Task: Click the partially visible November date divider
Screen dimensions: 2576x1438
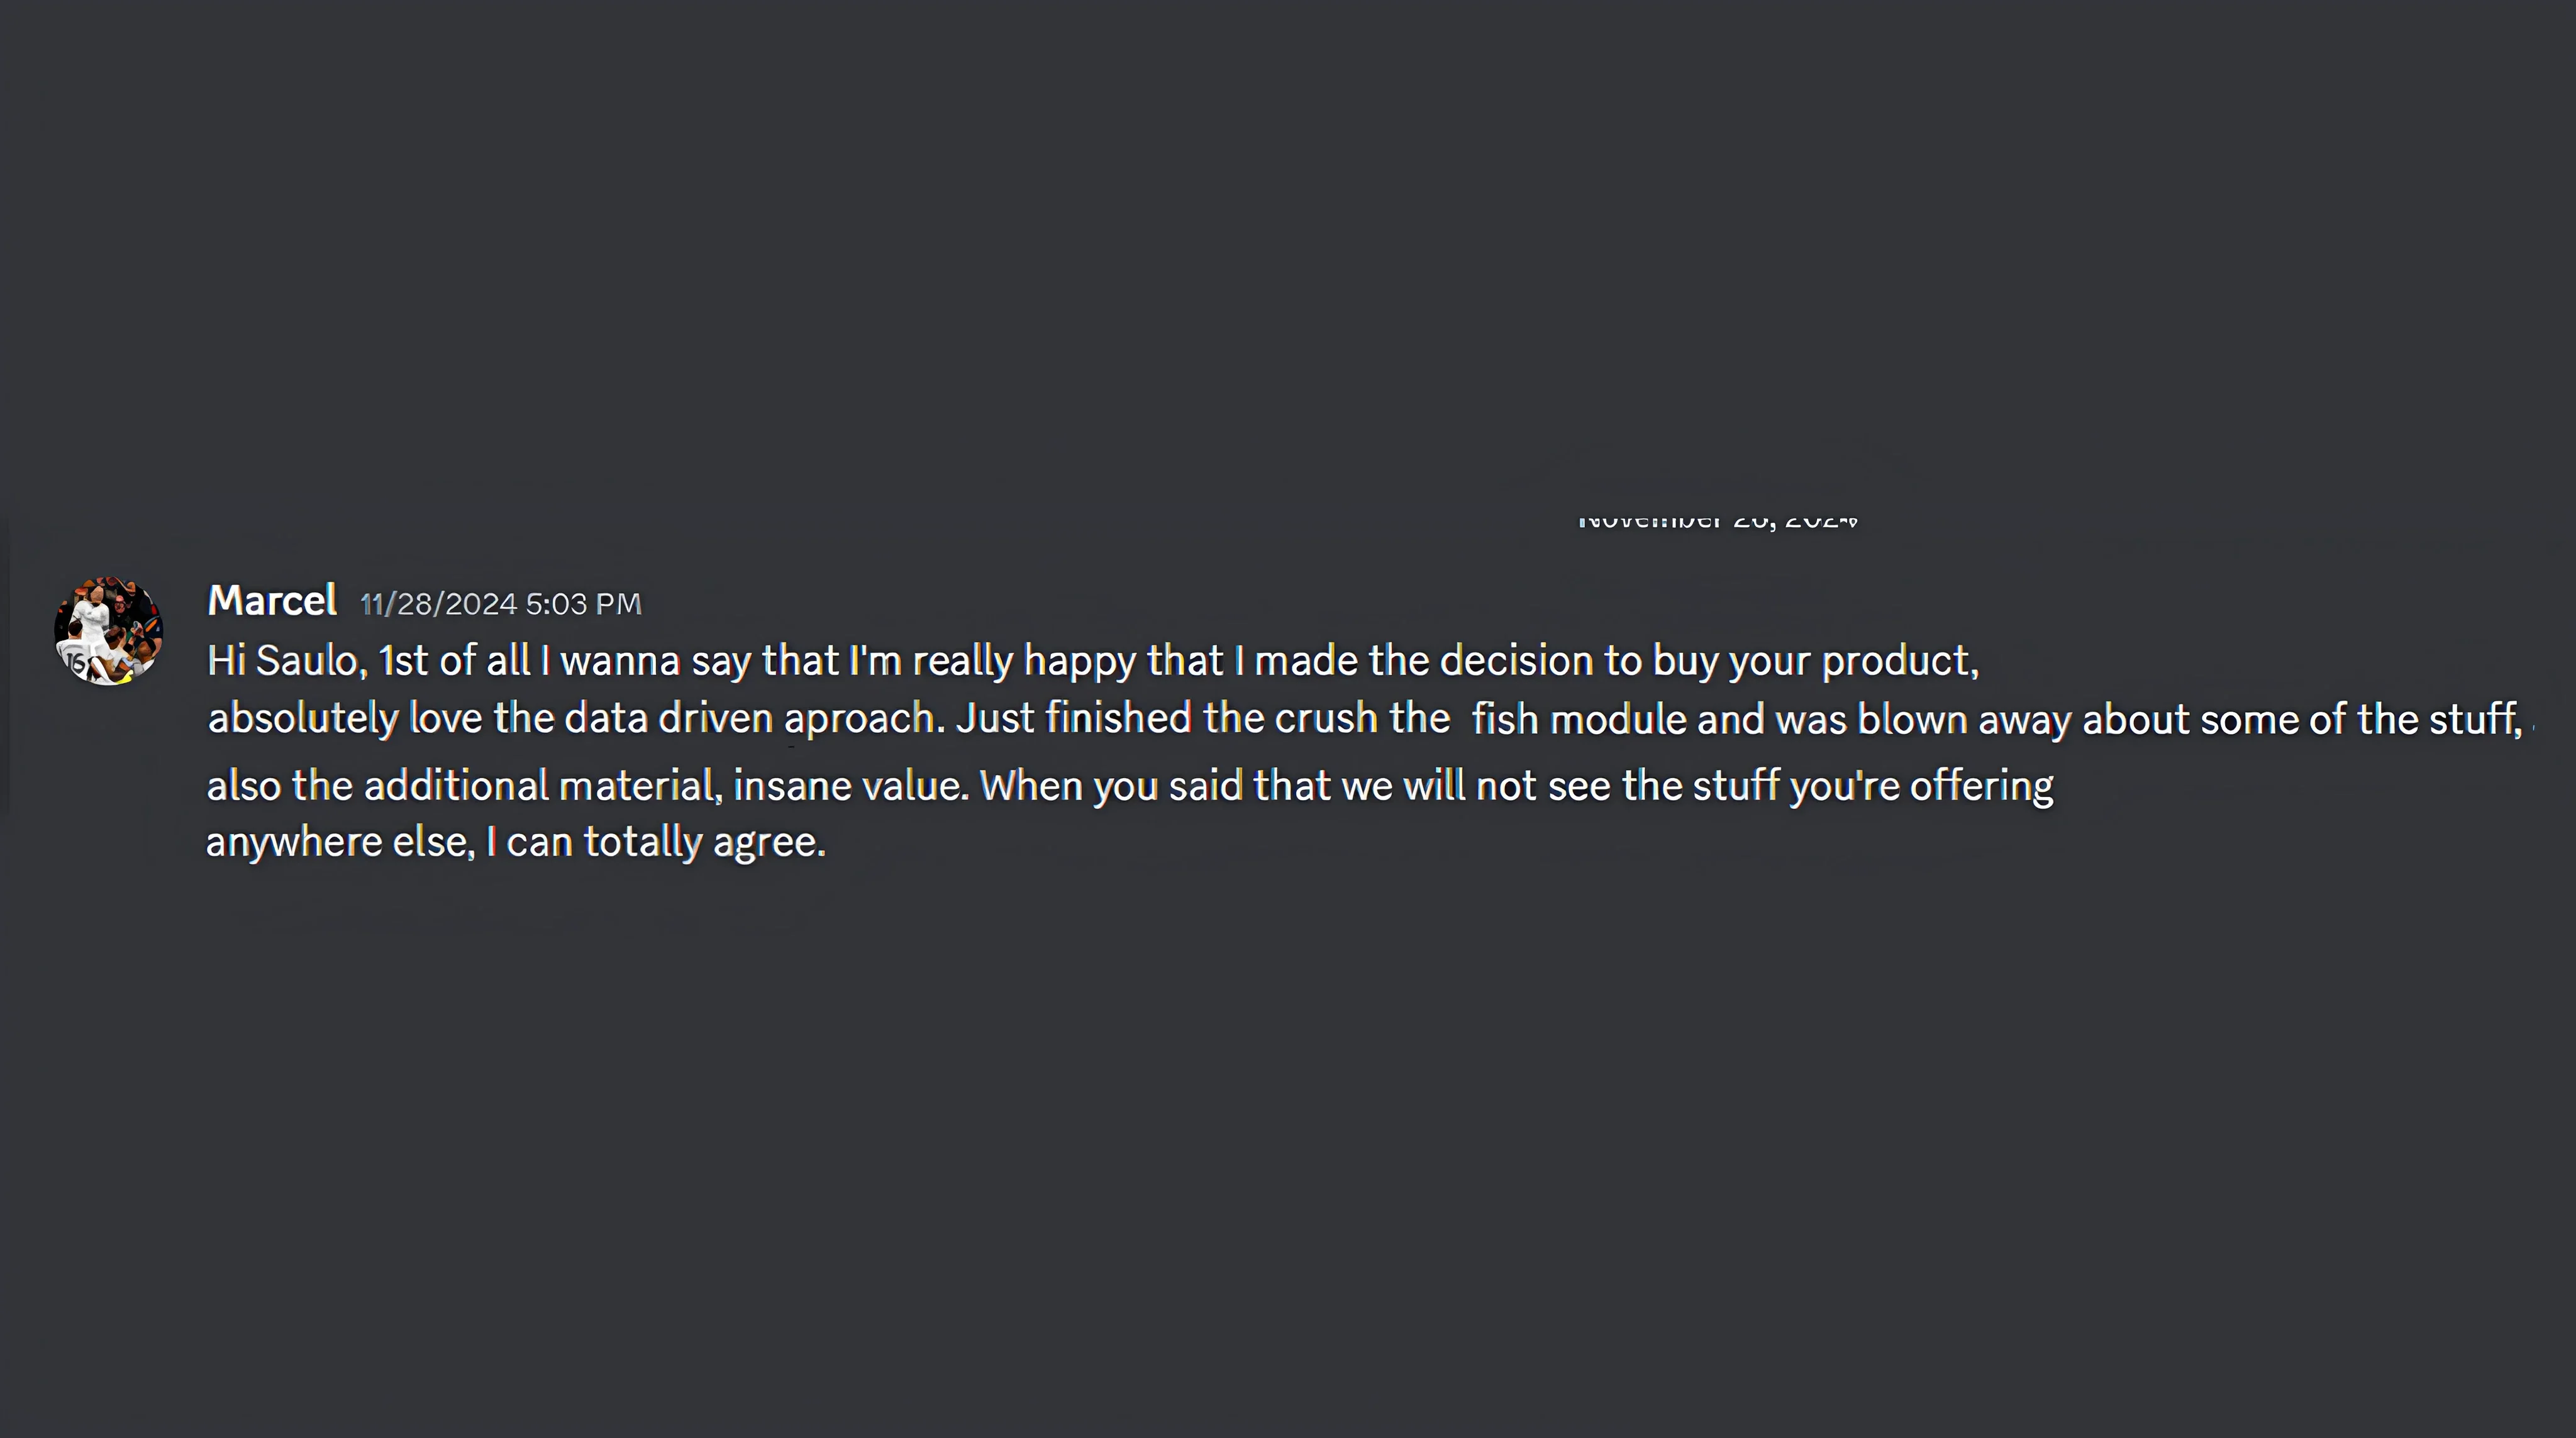Action: (x=1717, y=521)
